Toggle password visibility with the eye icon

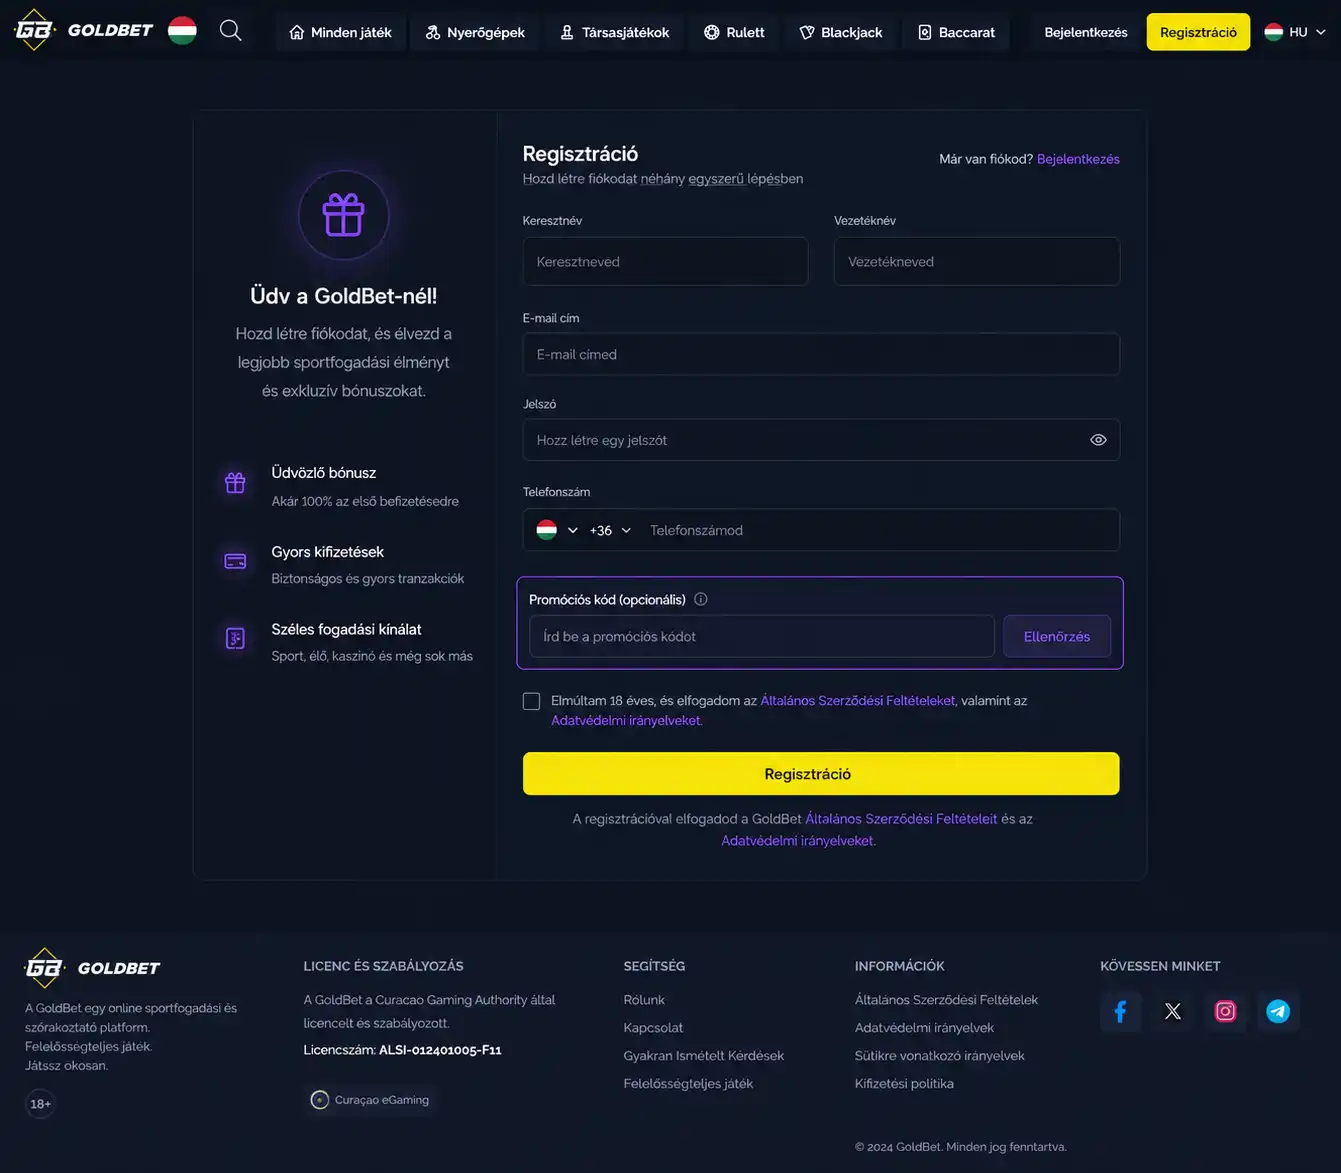pyautogui.click(x=1098, y=440)
